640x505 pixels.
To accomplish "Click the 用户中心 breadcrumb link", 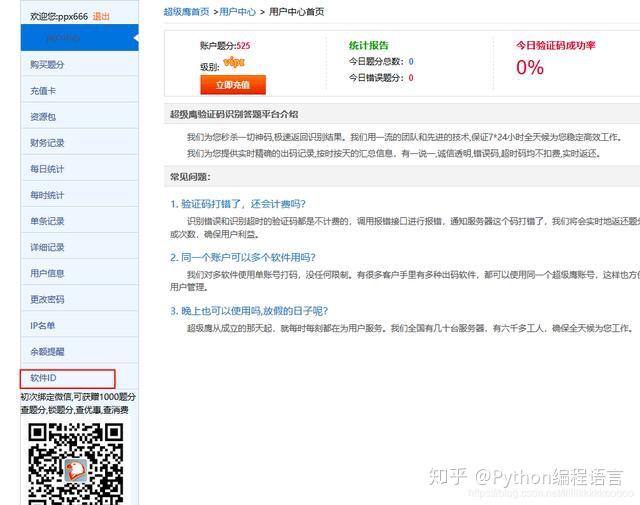I will (x=238, y=12).
